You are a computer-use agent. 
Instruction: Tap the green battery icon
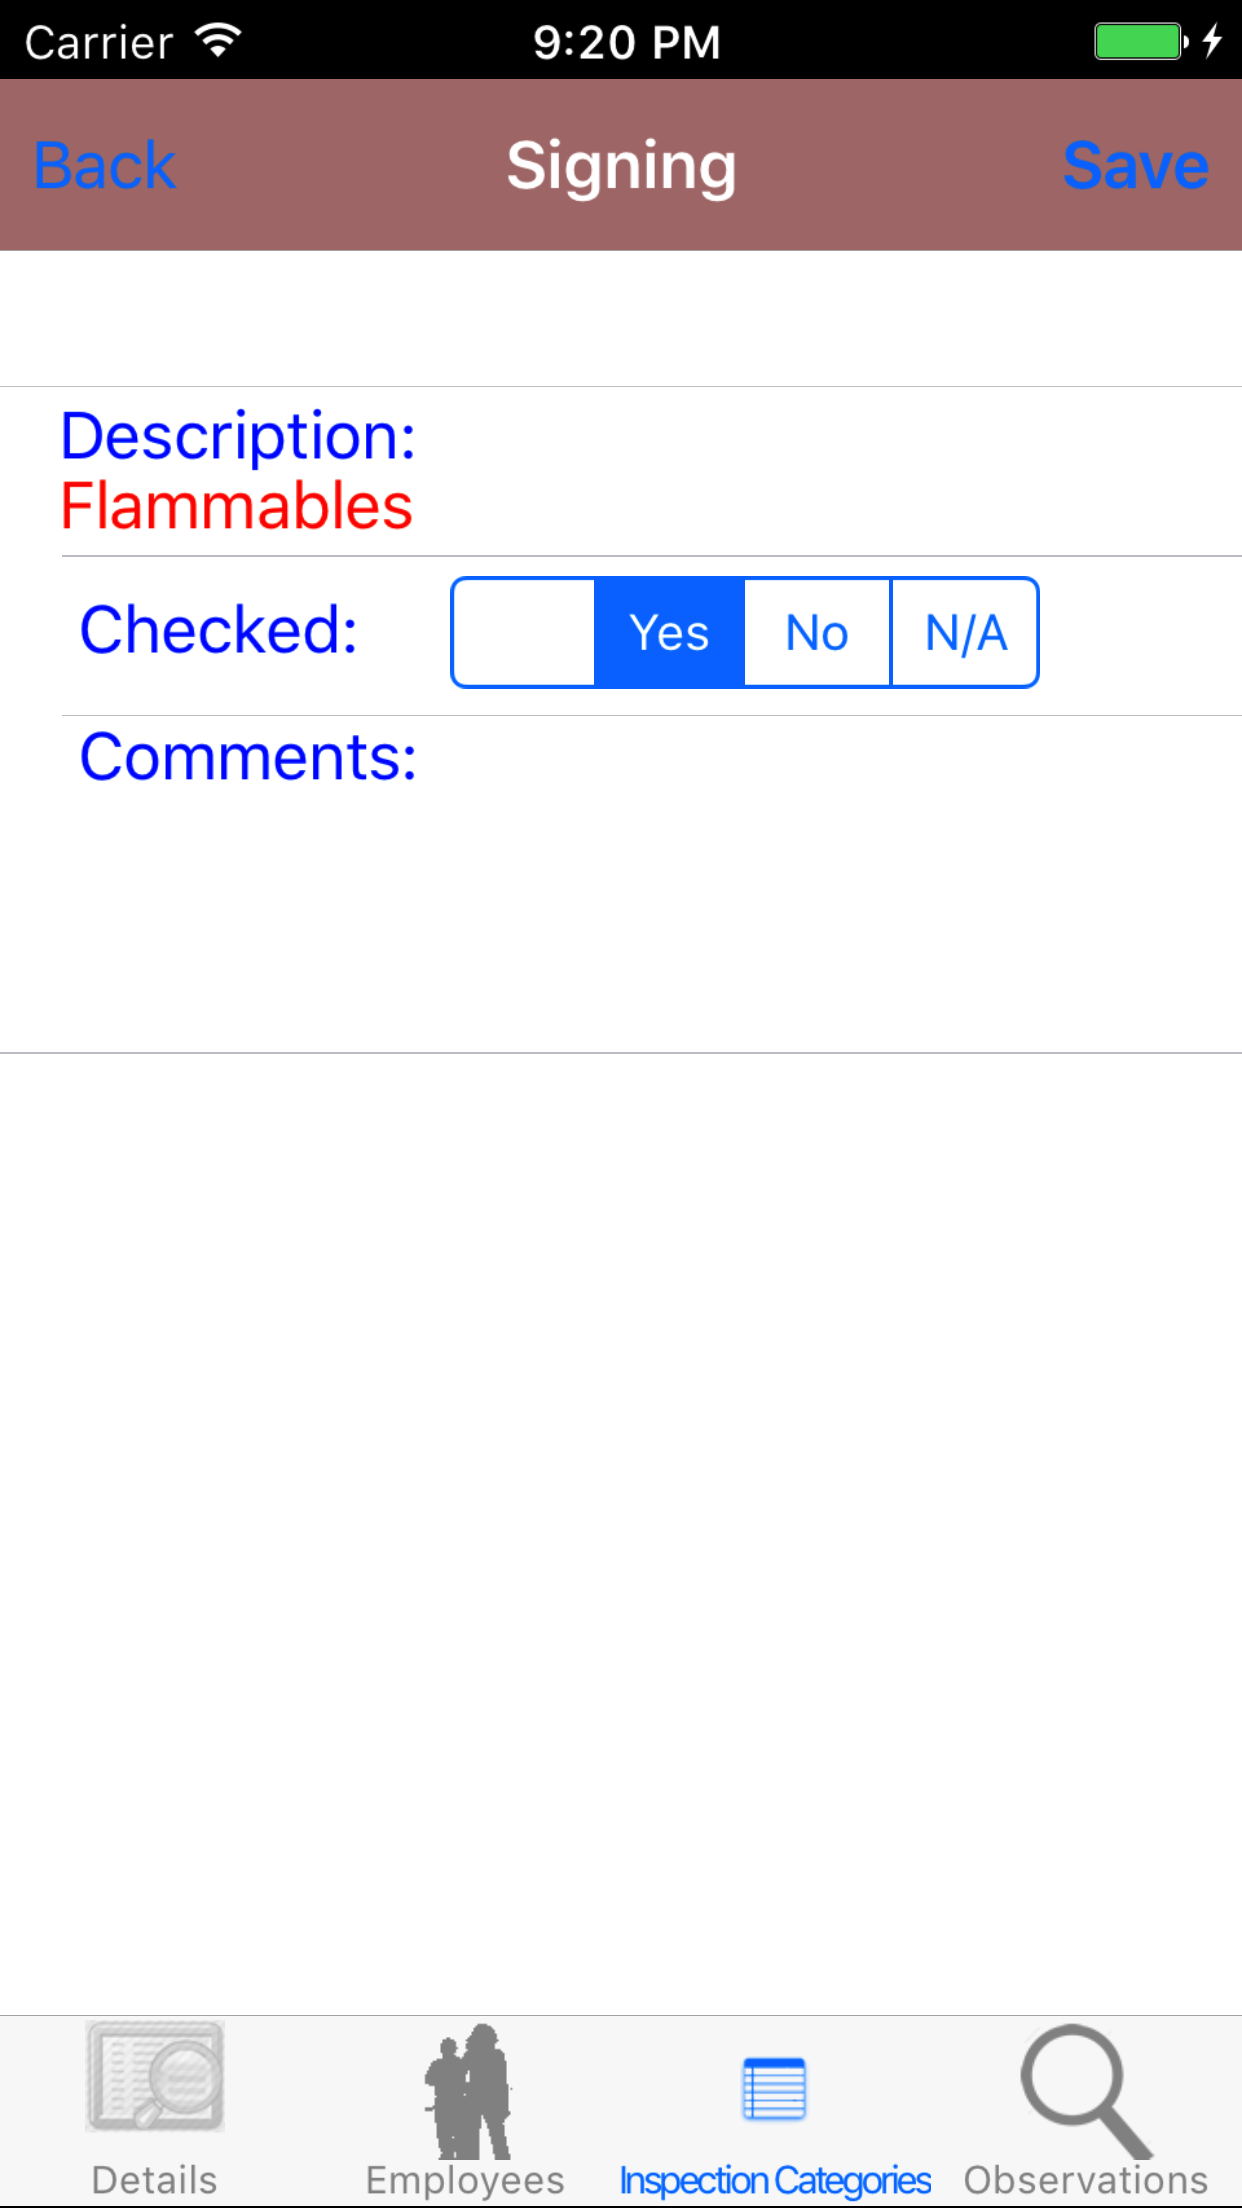(x=1138, y=42)
